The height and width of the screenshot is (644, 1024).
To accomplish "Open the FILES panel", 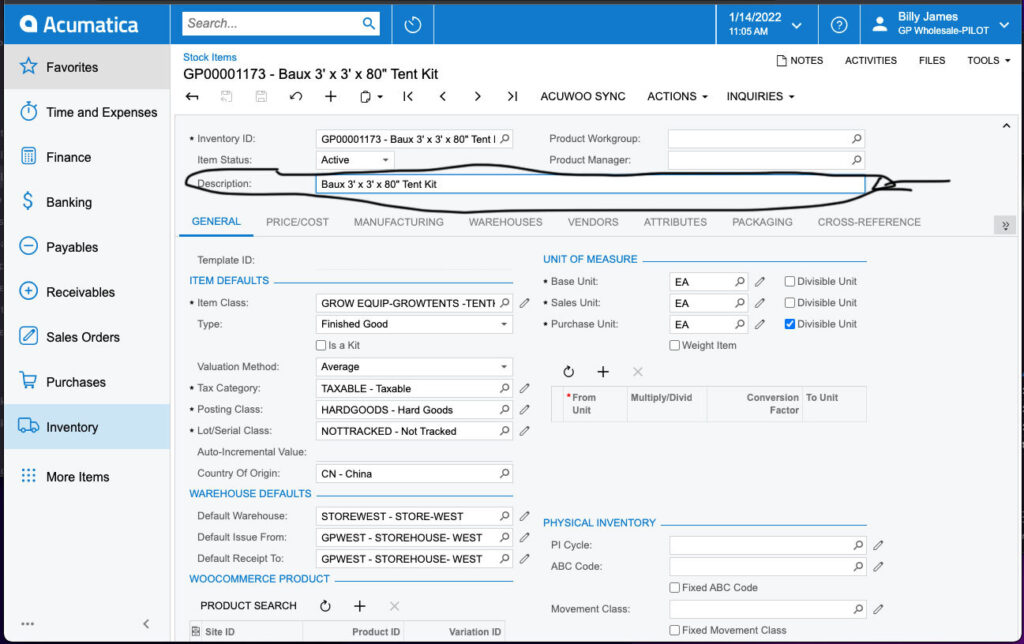I will (x=932, y=61).
